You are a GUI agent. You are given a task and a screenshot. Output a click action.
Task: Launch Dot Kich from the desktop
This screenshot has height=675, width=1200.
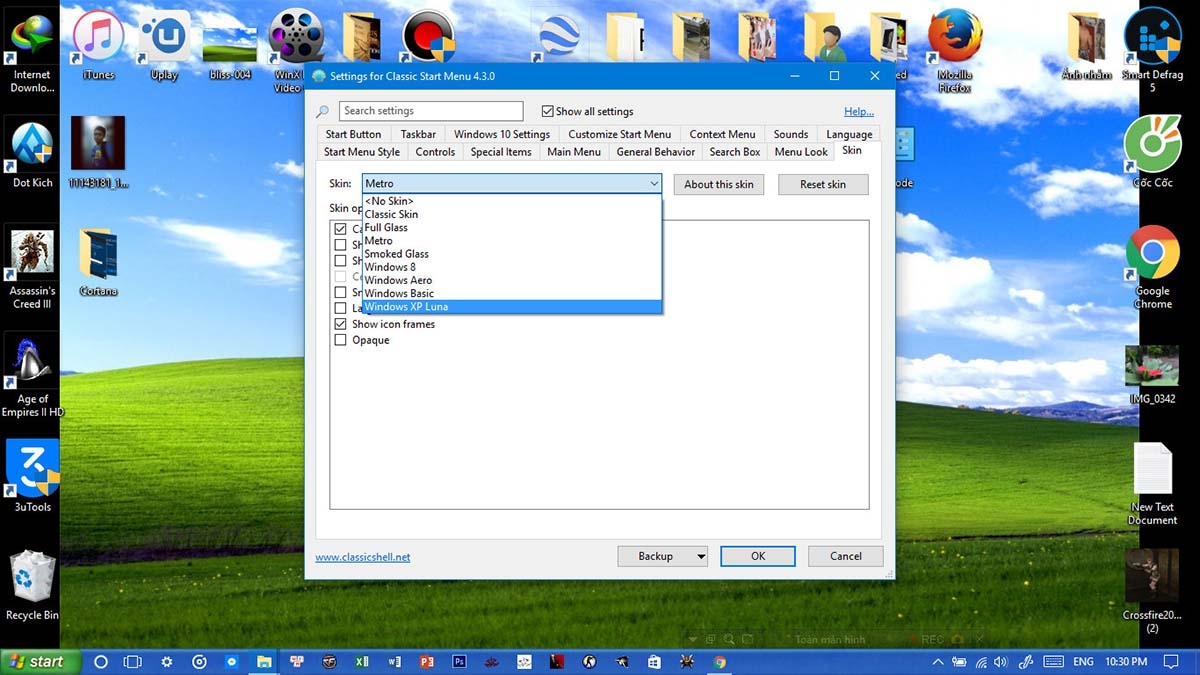[32, 155]
